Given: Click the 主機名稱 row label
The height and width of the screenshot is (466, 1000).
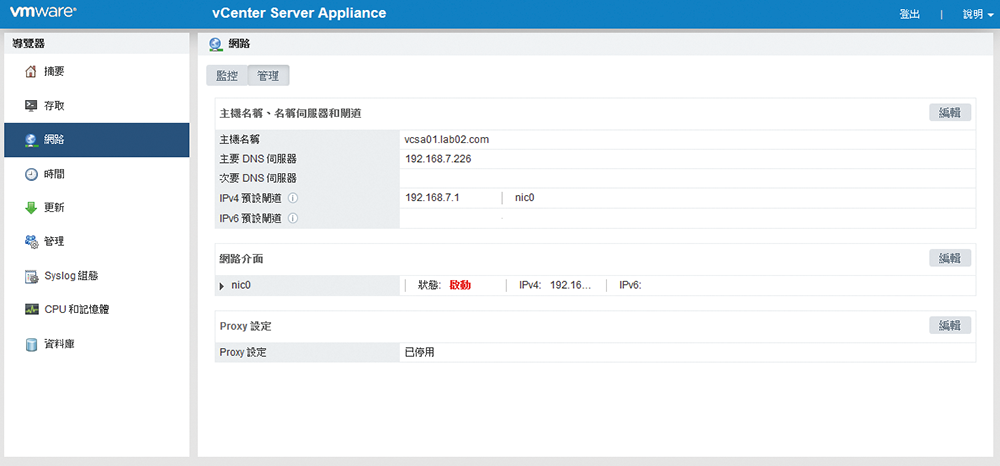Looking at the screenshot, I should click(240, 139).
